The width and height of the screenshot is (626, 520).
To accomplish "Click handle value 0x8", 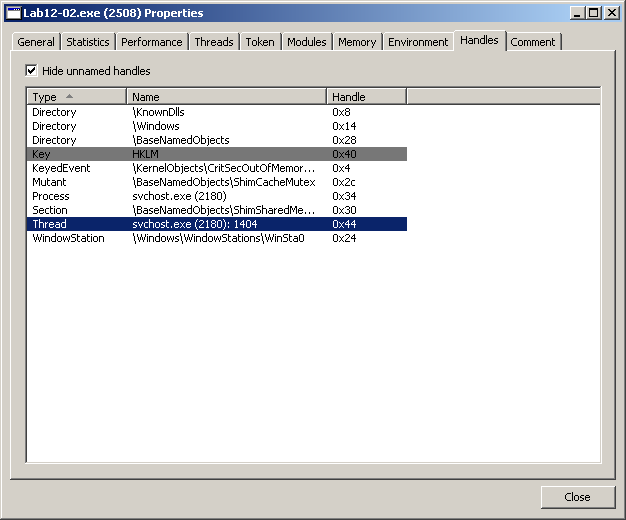I will pyautogui.click(x=341, y=112).
